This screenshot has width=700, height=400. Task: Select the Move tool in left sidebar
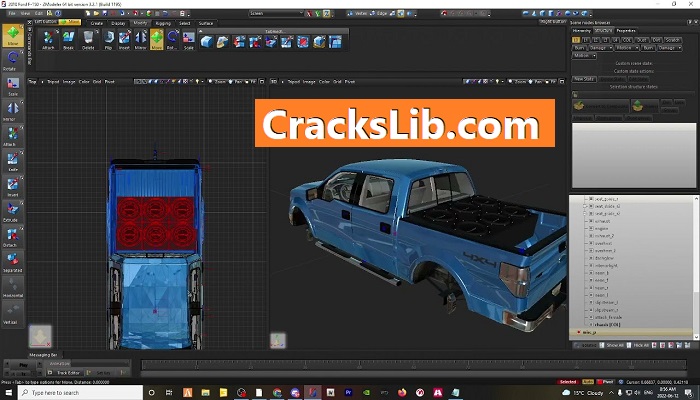click(x=12, y=35)
